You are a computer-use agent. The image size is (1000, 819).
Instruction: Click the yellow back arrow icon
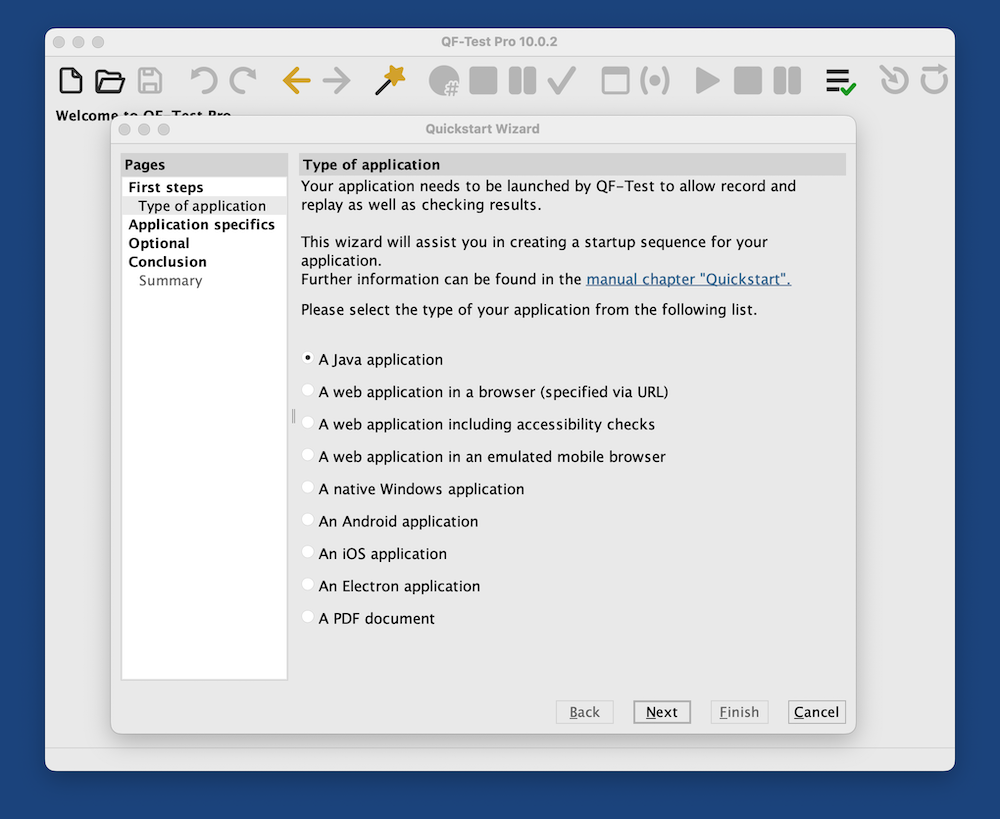pos(296,81)
